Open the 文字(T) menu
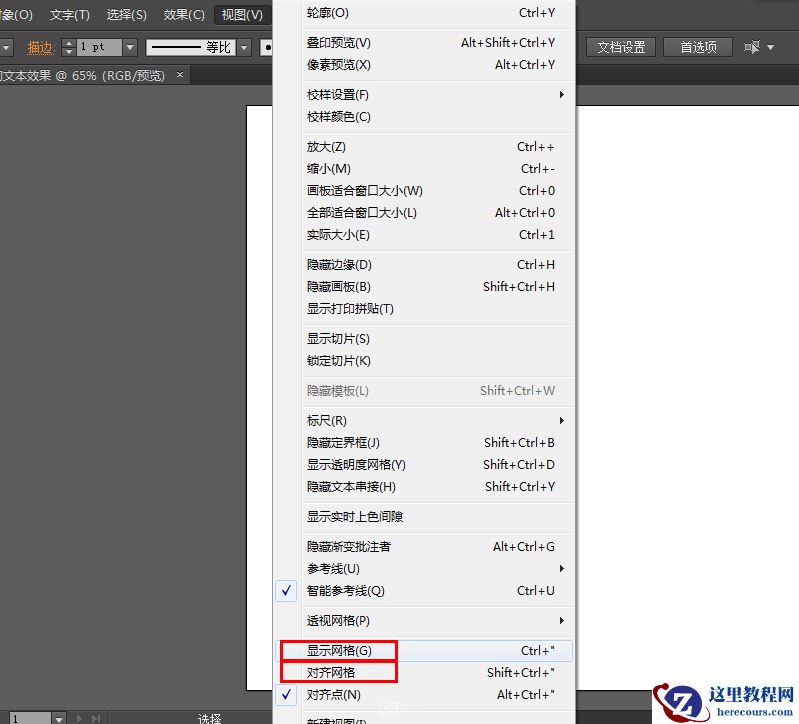This screenshot has width=799, height=724. [69, 15]
